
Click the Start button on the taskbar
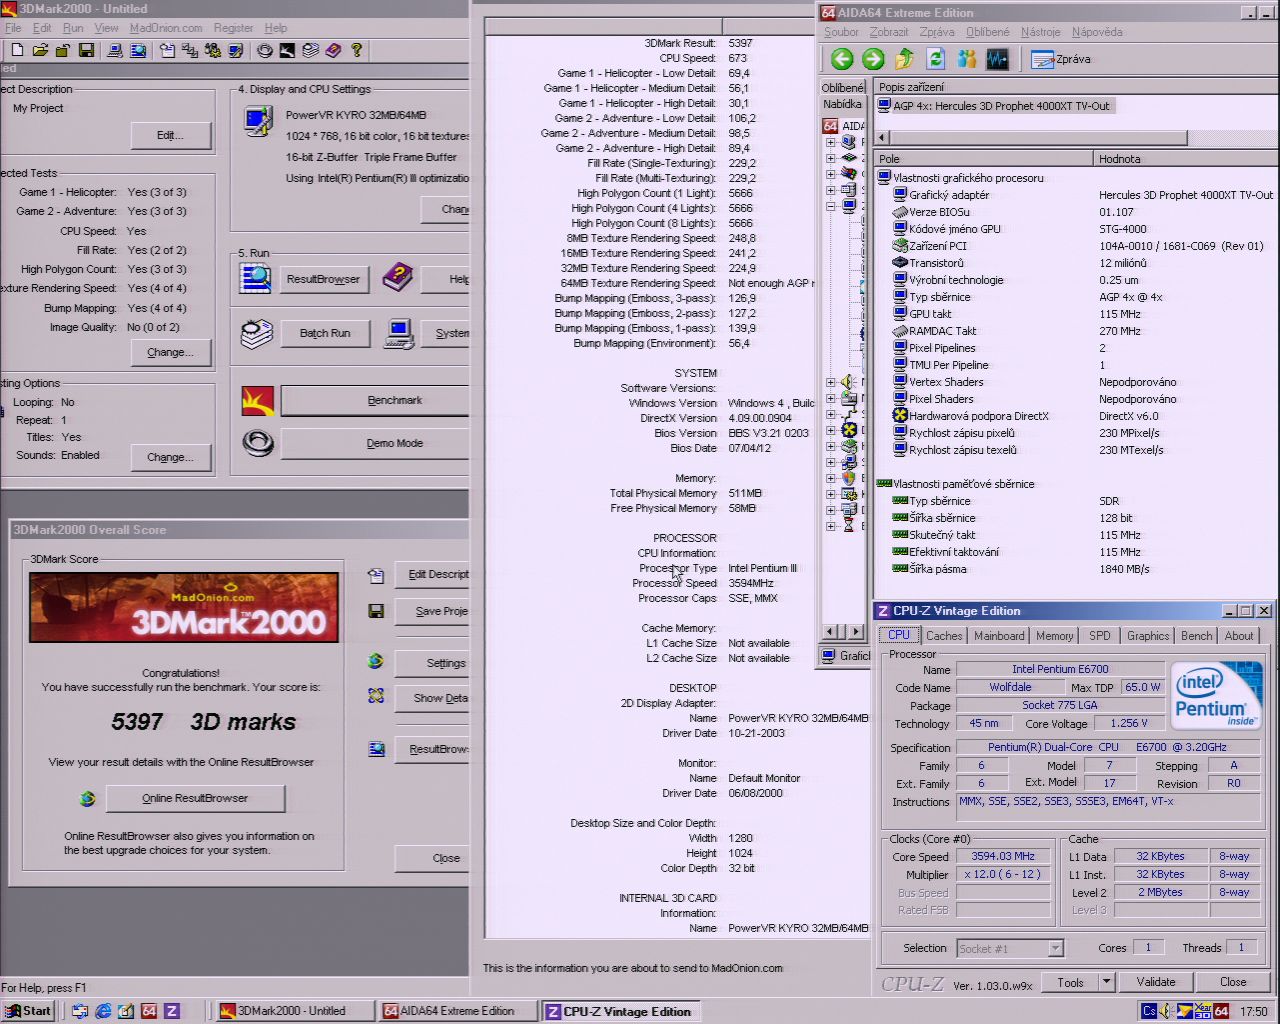27,1011
